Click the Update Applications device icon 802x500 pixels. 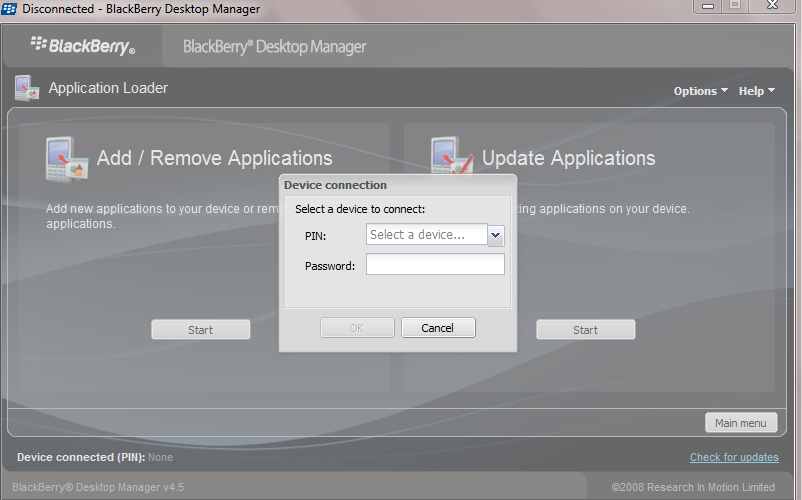[451, 155]
